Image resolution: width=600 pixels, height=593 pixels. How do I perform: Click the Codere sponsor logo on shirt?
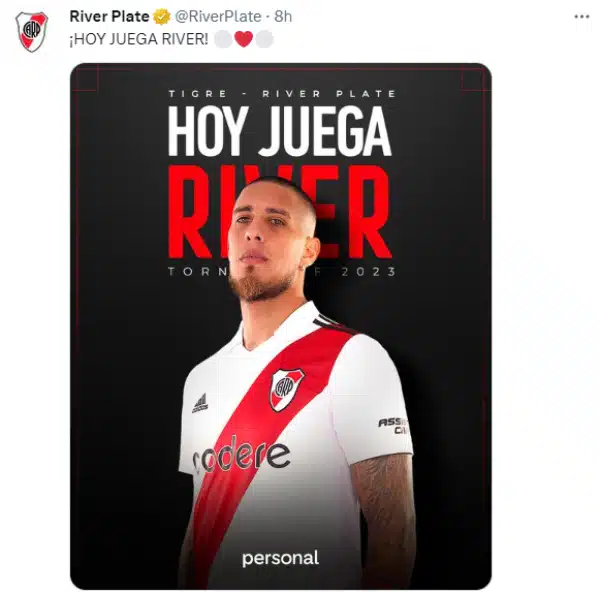click(241, 455)
